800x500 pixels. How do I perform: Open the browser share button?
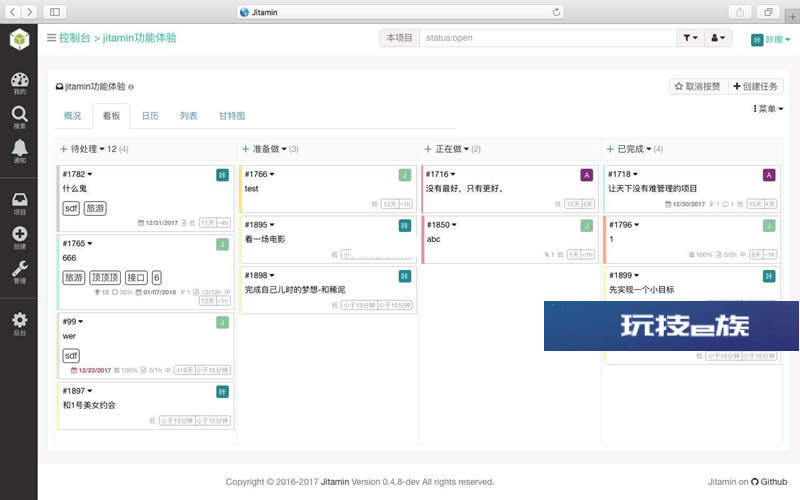coord(740,12)
